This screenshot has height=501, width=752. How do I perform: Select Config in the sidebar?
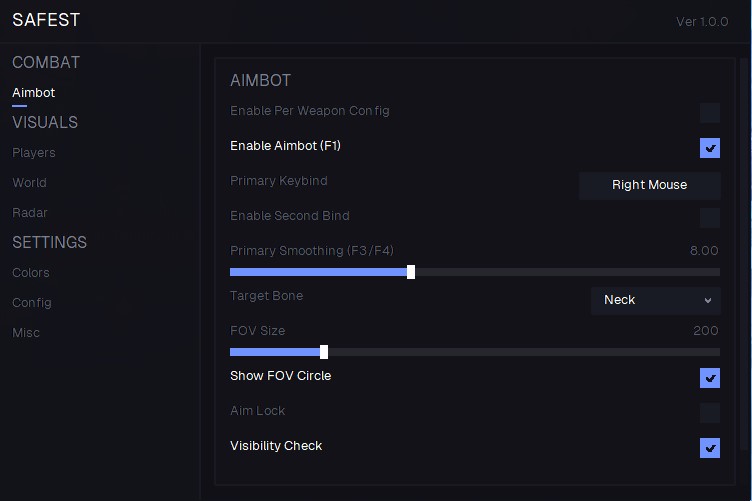click(x=32, y=303)
